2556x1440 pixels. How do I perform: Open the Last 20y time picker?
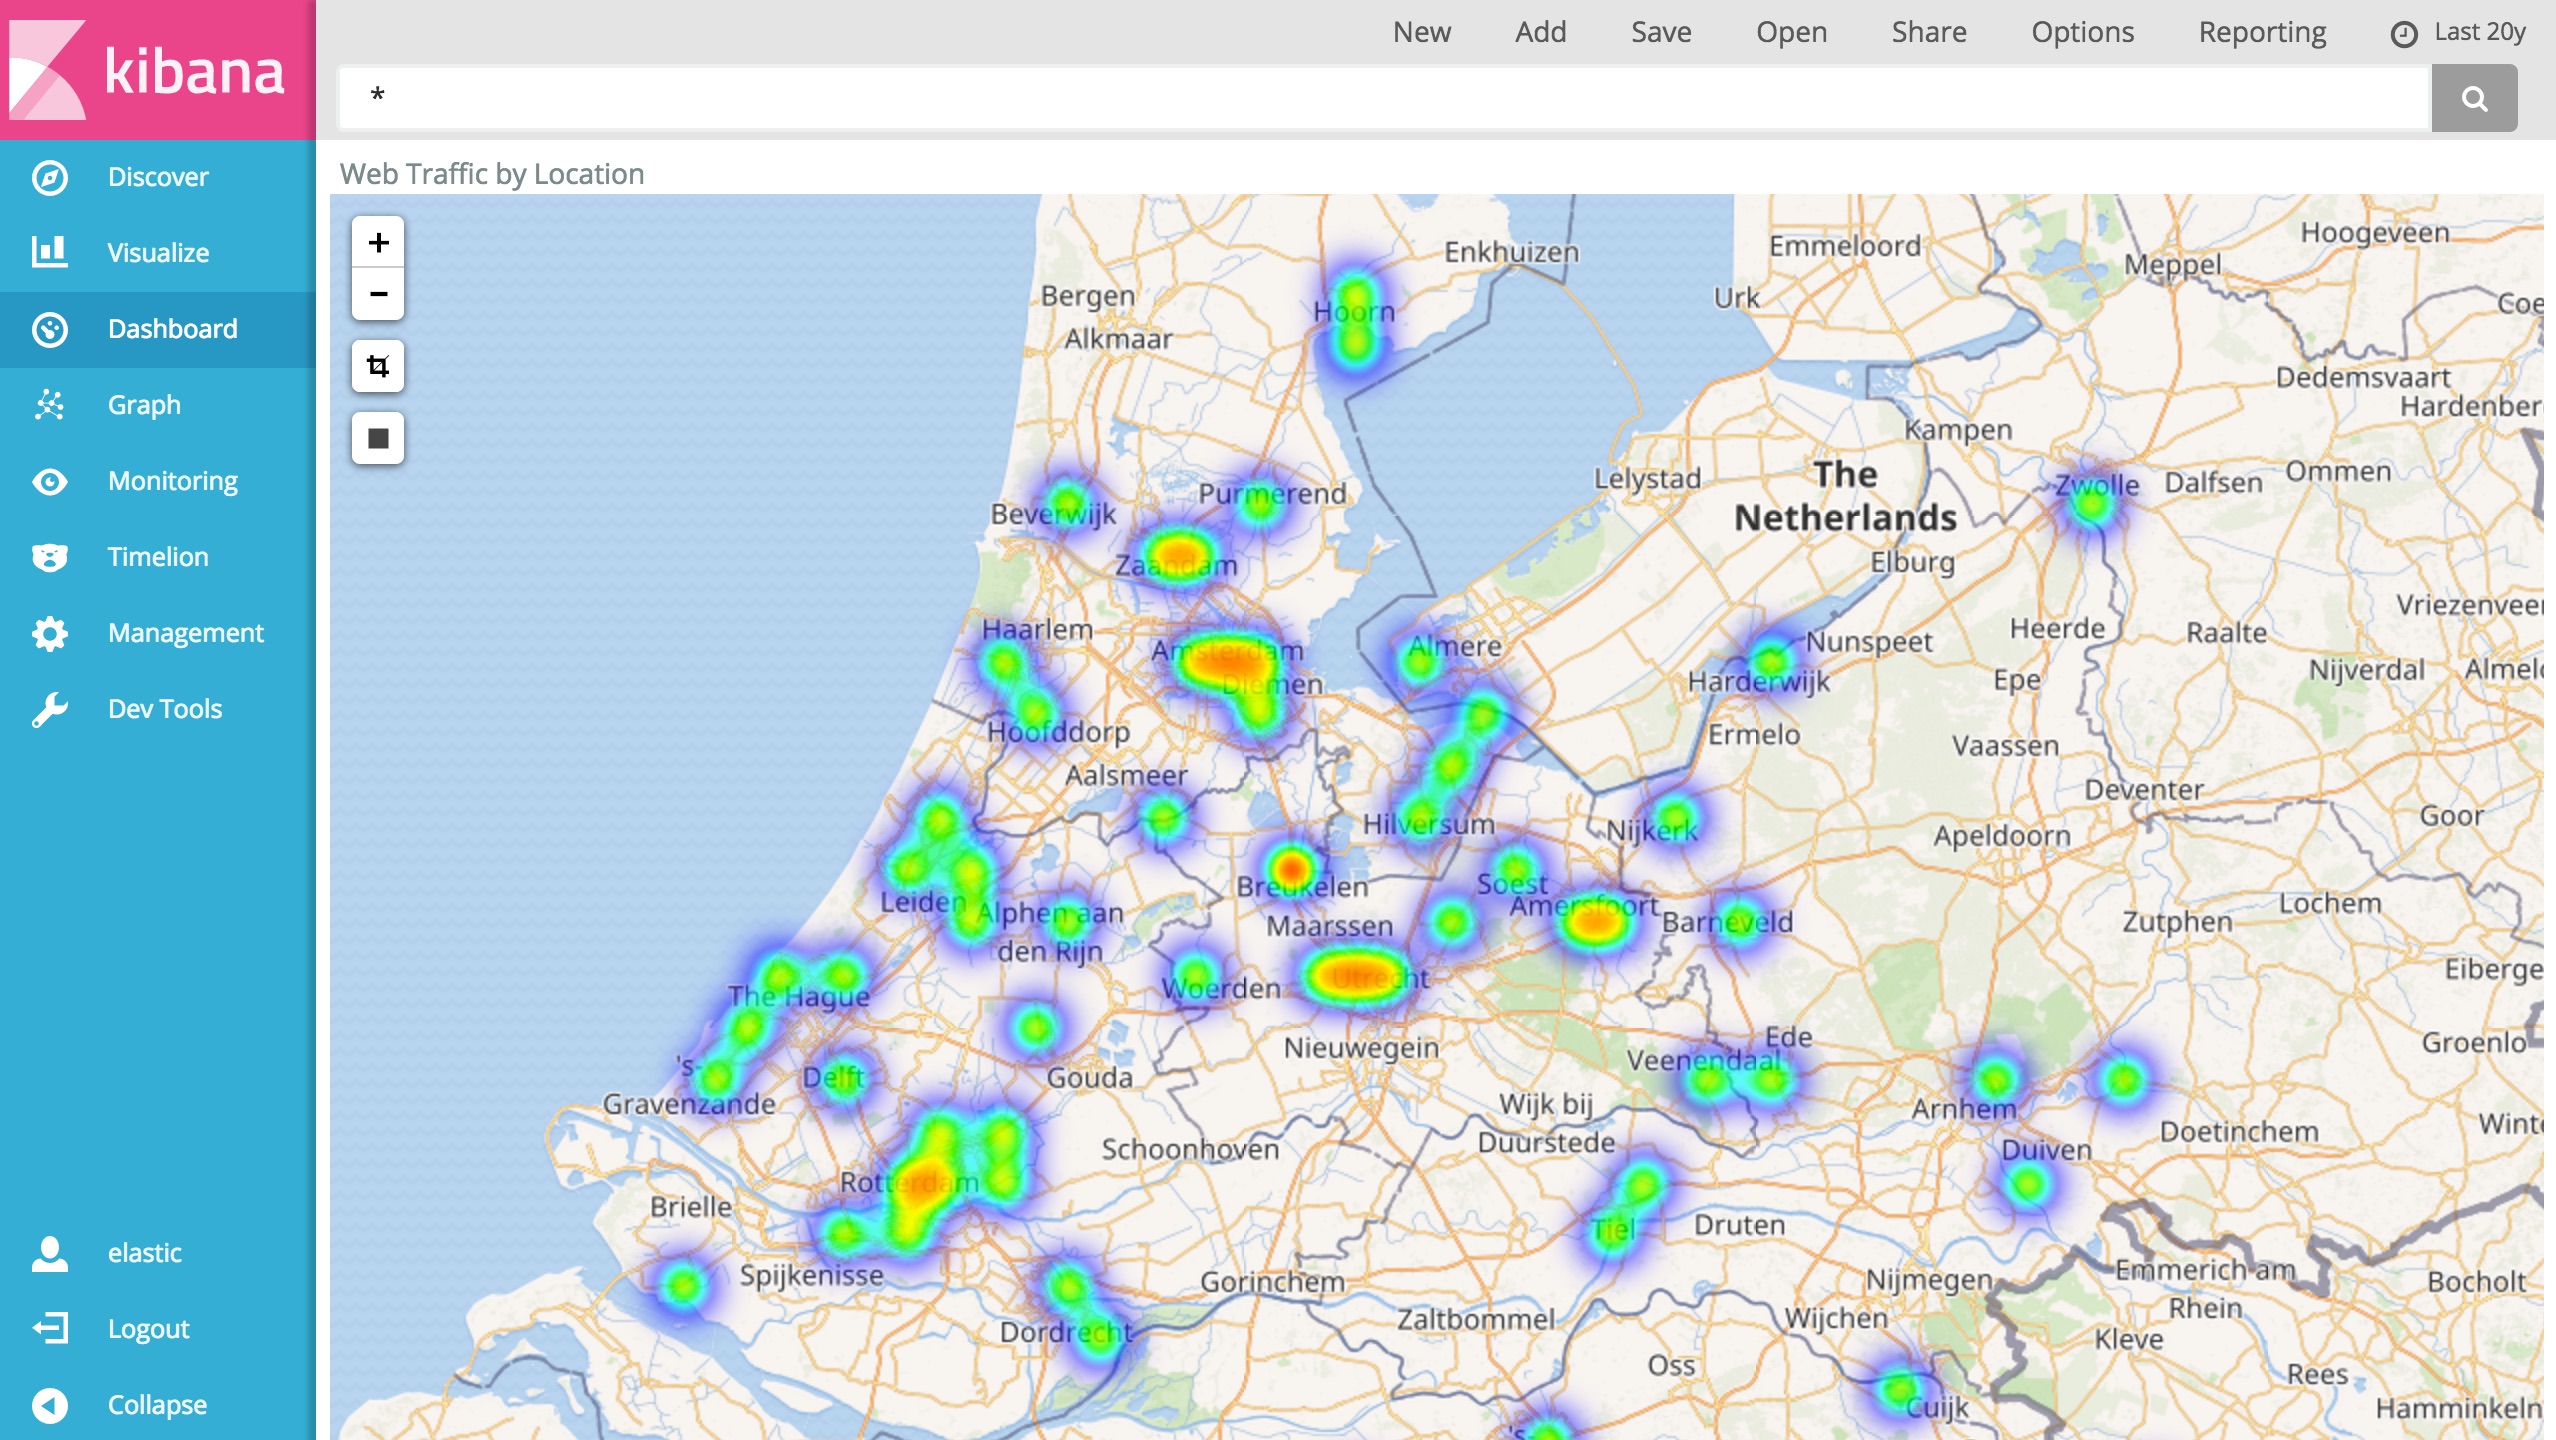pyautogui.click(x=2460, y=33)
